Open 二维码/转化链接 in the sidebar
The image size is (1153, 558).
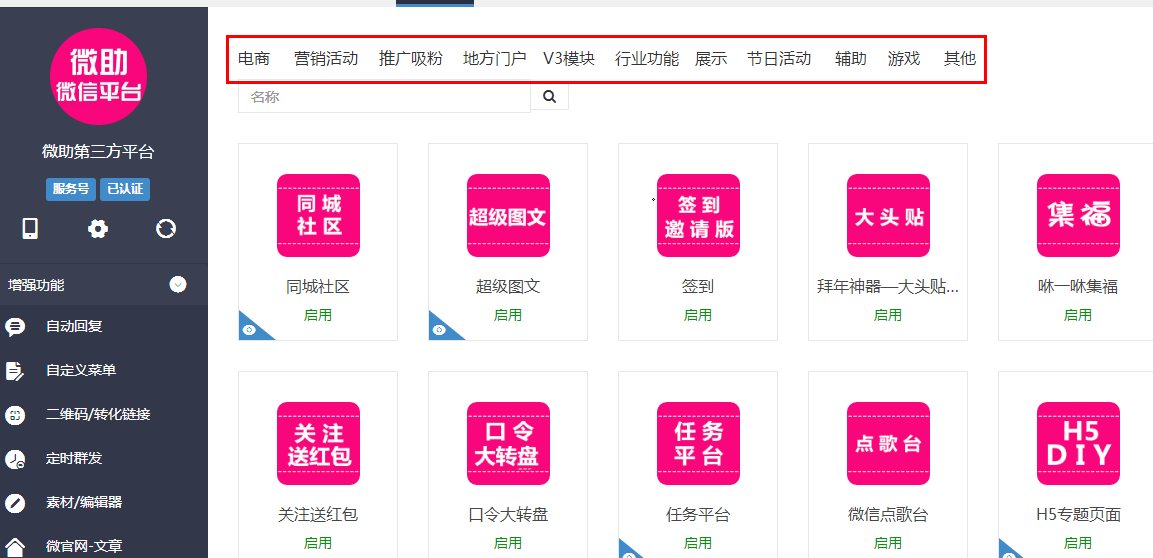(x=97, y=414)
